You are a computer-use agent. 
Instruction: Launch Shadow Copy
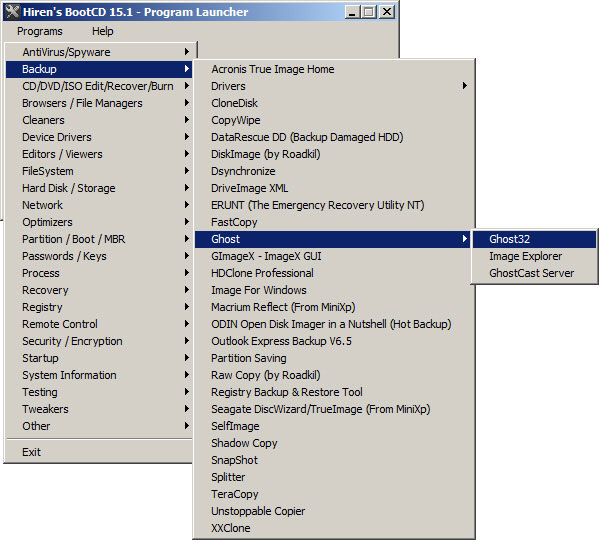[x=333, y=443]
